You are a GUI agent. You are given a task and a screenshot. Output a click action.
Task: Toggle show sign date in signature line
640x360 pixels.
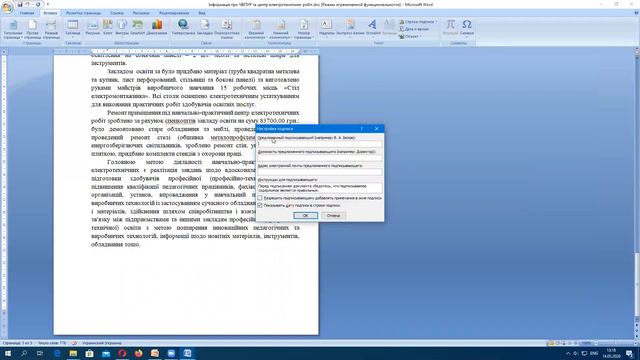[x=260, y=205]
